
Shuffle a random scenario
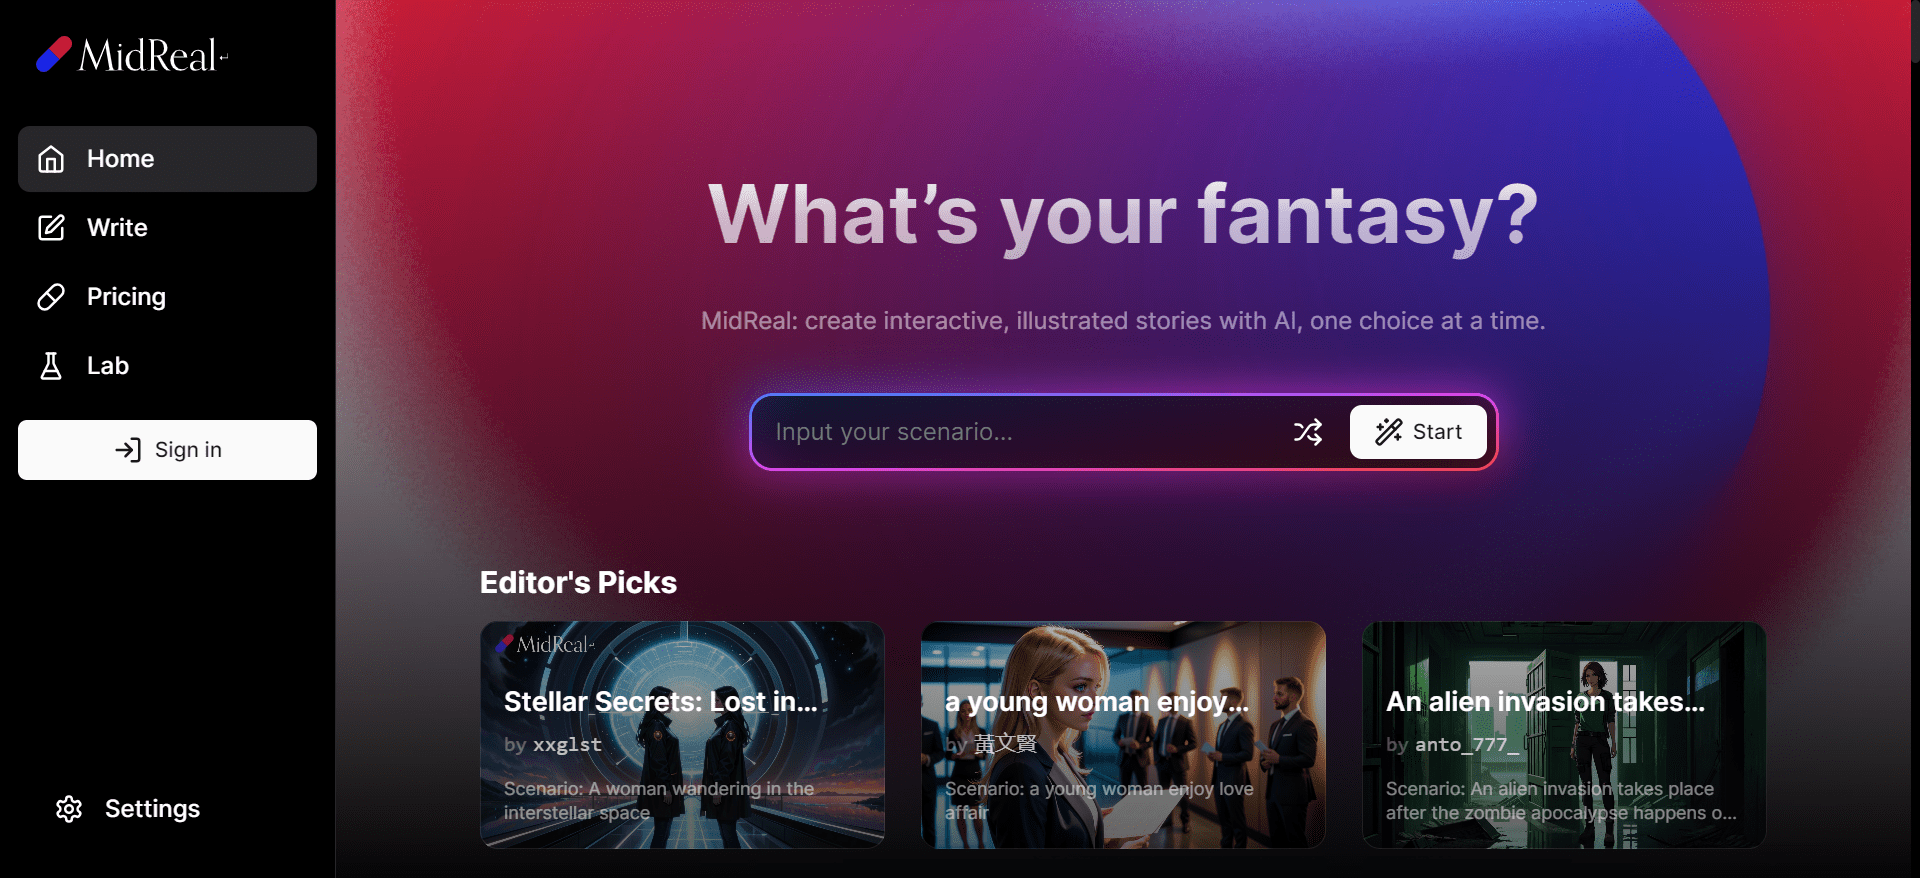point(1308,432)
